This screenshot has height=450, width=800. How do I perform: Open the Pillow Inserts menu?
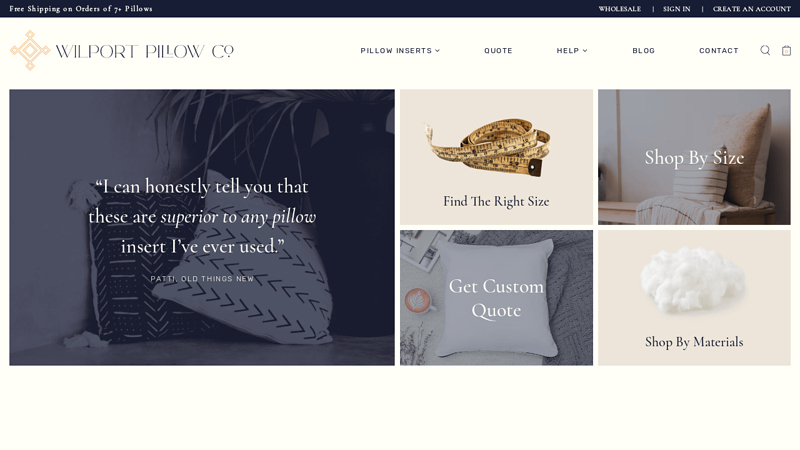(396, 51)
